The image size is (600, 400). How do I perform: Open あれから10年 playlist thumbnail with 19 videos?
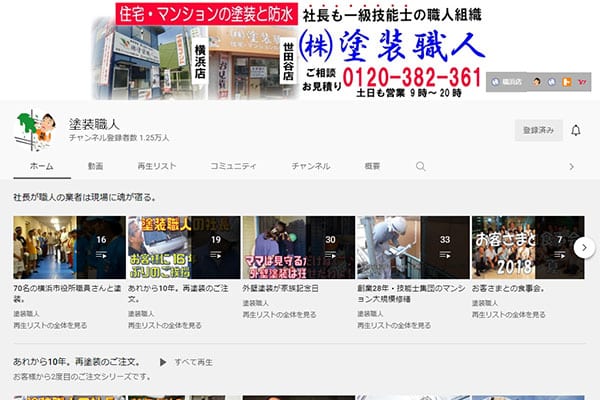tap(184, 247)
